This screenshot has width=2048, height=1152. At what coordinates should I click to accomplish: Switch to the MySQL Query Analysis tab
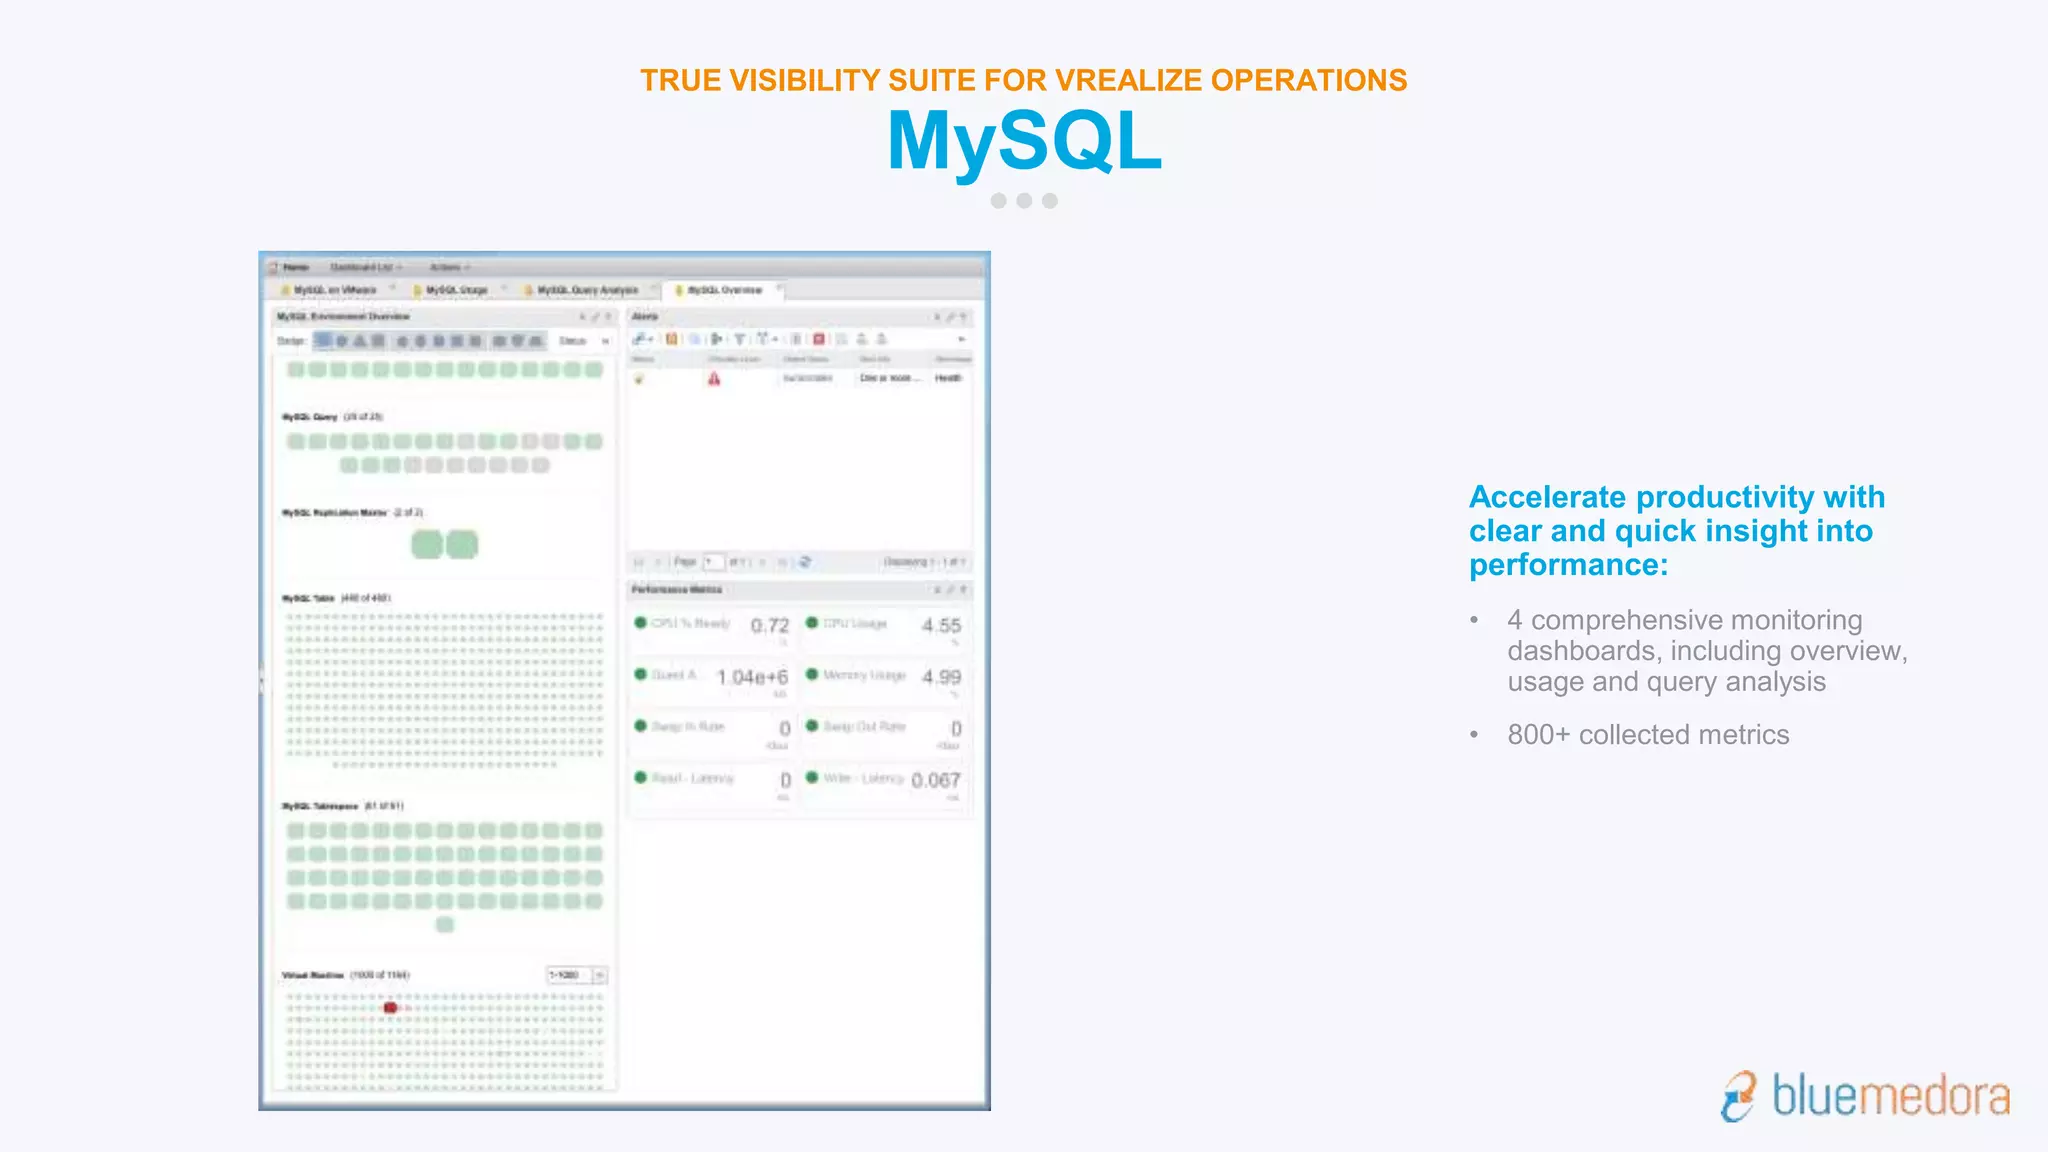[x=588, y=290]
